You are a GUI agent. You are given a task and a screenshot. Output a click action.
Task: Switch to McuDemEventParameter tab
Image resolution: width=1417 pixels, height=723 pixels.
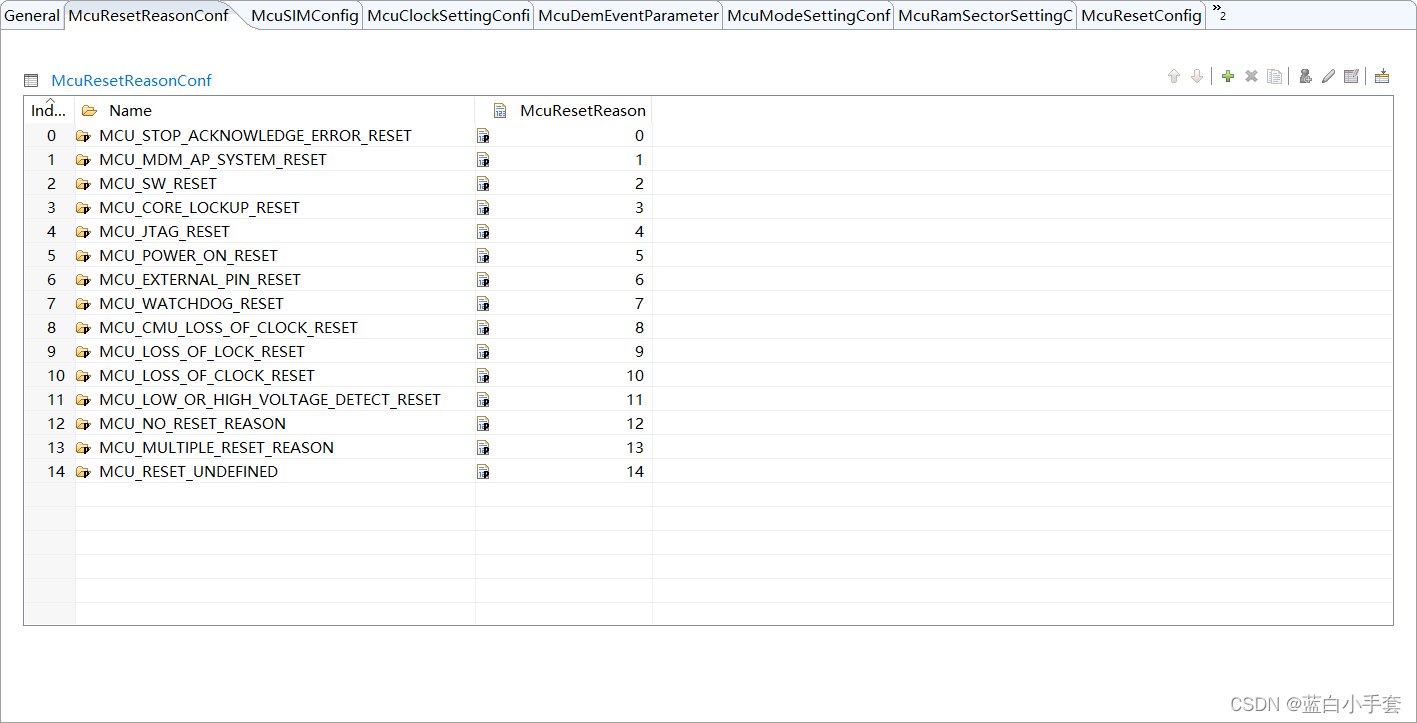628,15
